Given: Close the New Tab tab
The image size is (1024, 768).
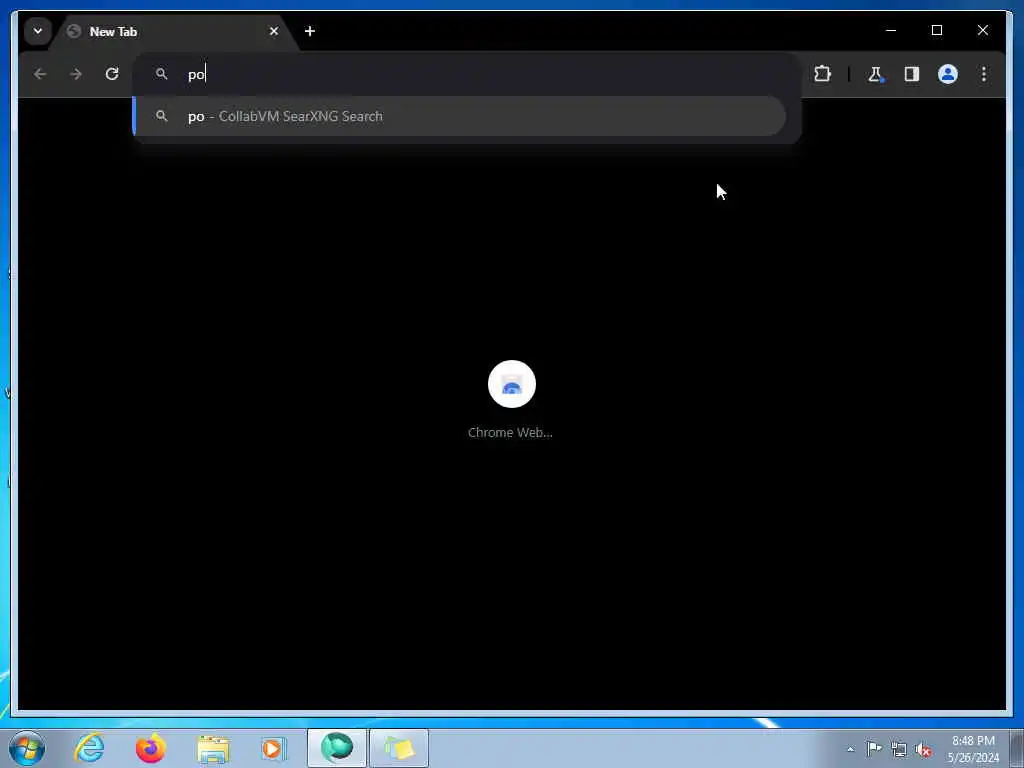Looking at the screenshot, I should (274, 31).
